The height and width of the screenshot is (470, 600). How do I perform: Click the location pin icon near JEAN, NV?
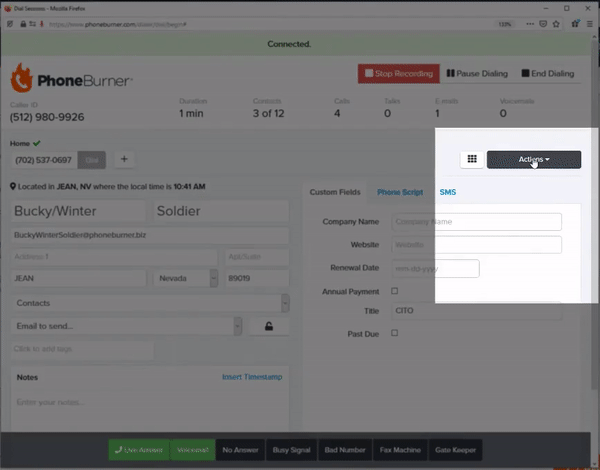pyautogui.click(x=13, y=187)
